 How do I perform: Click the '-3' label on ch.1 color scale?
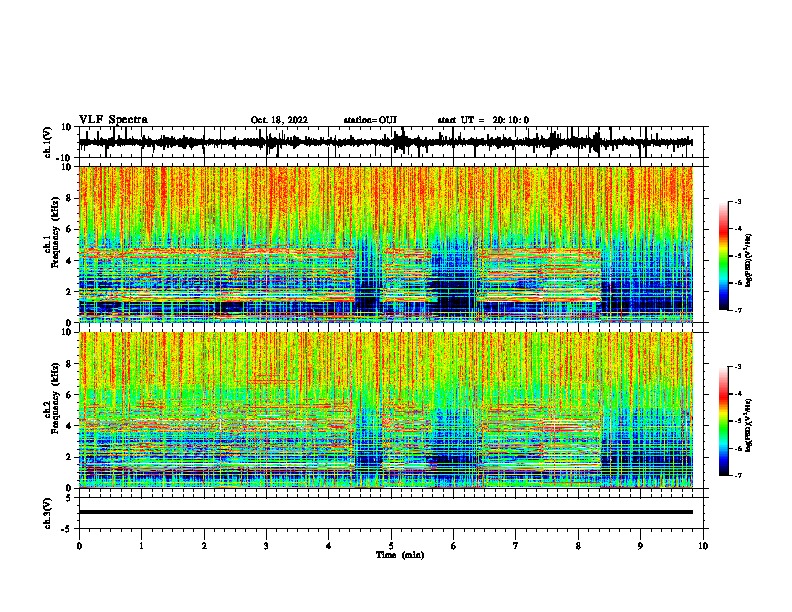pos(738,201)
